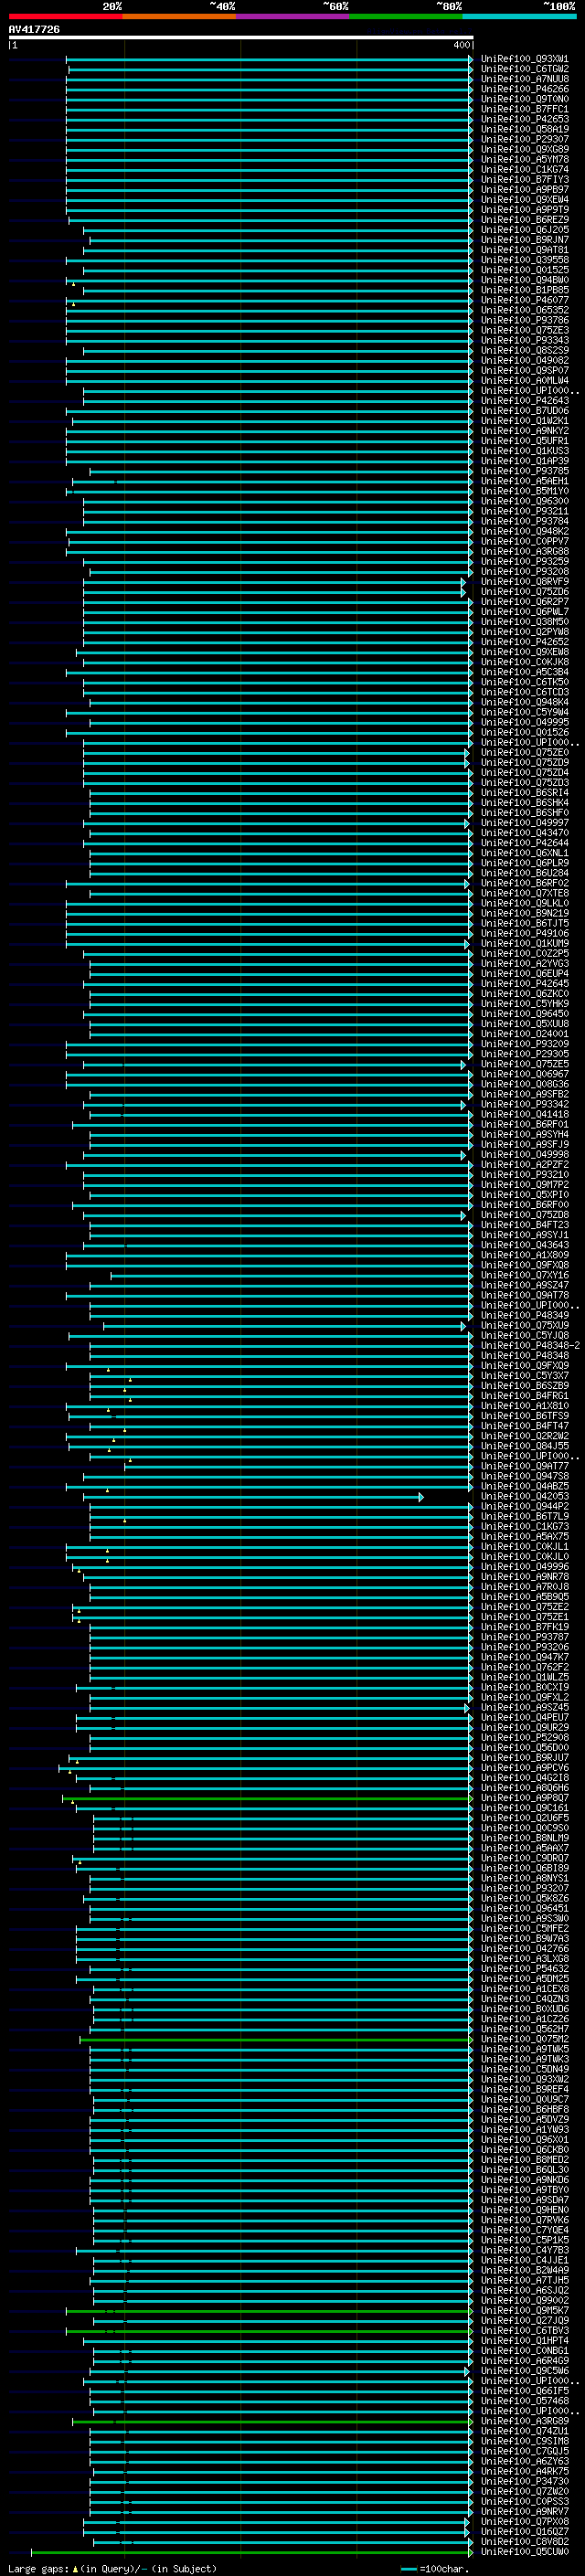Image resolution: width=585 pixels, height=2576 pixels.
Task: Click the red ~20% identity legend segment
Action: tap(66, 16)
